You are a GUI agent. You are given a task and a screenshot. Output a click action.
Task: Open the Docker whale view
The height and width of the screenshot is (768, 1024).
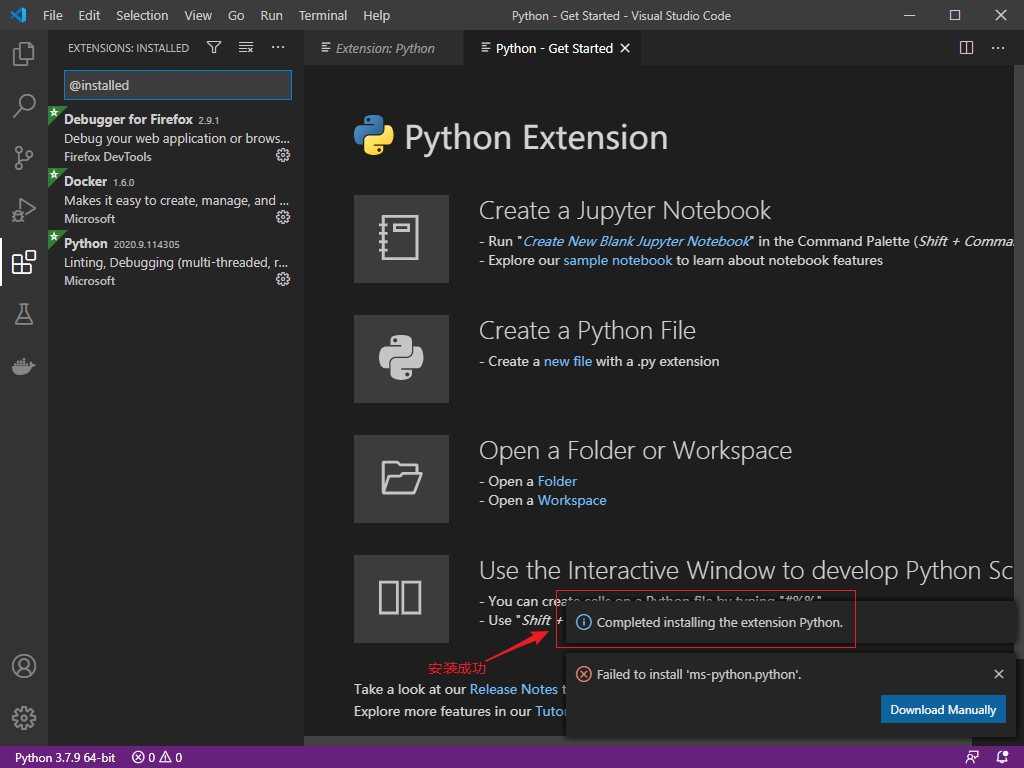[x=24, y=366]
